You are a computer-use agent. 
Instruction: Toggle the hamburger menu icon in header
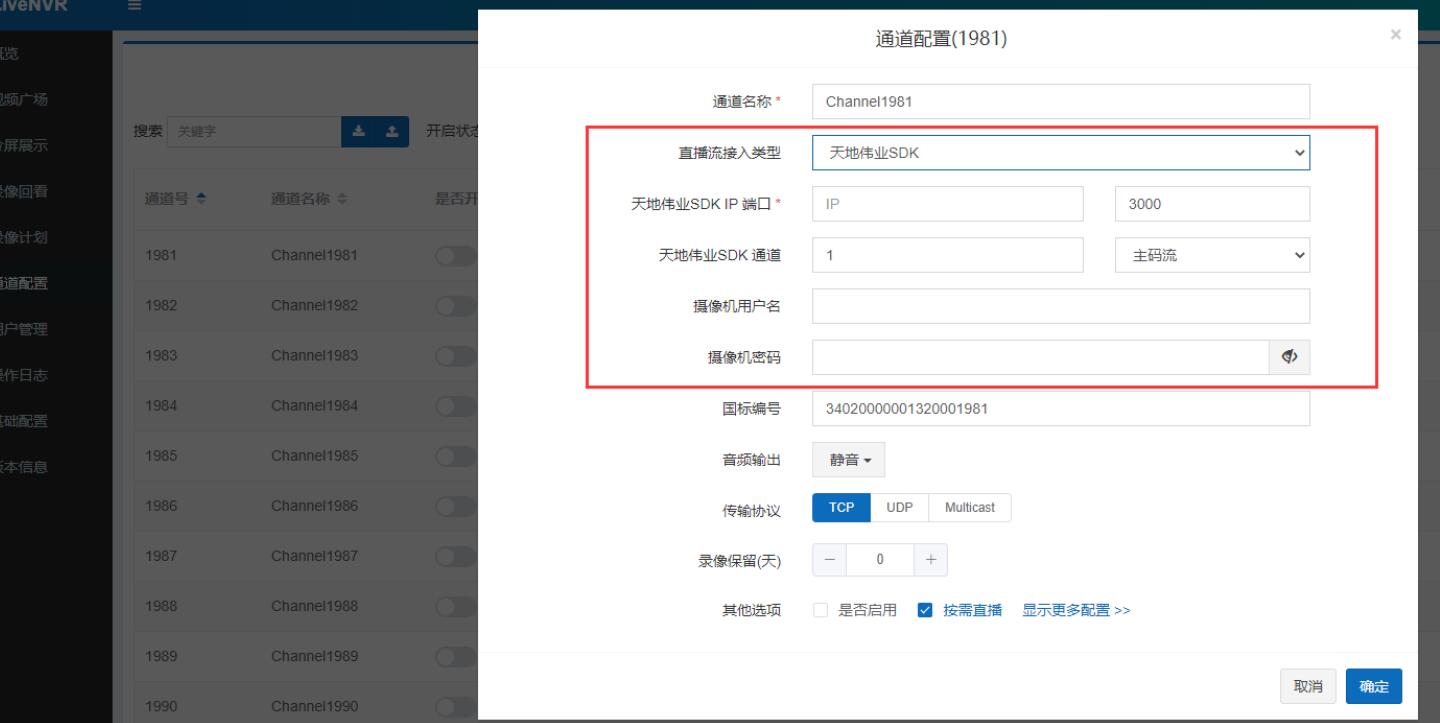(x=135, y=7)
